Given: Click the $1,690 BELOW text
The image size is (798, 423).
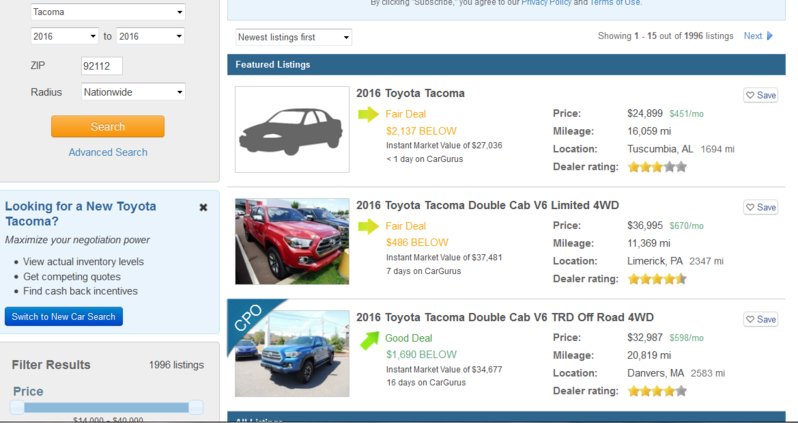Looking at the screenshot, I should tap(421, 354).
